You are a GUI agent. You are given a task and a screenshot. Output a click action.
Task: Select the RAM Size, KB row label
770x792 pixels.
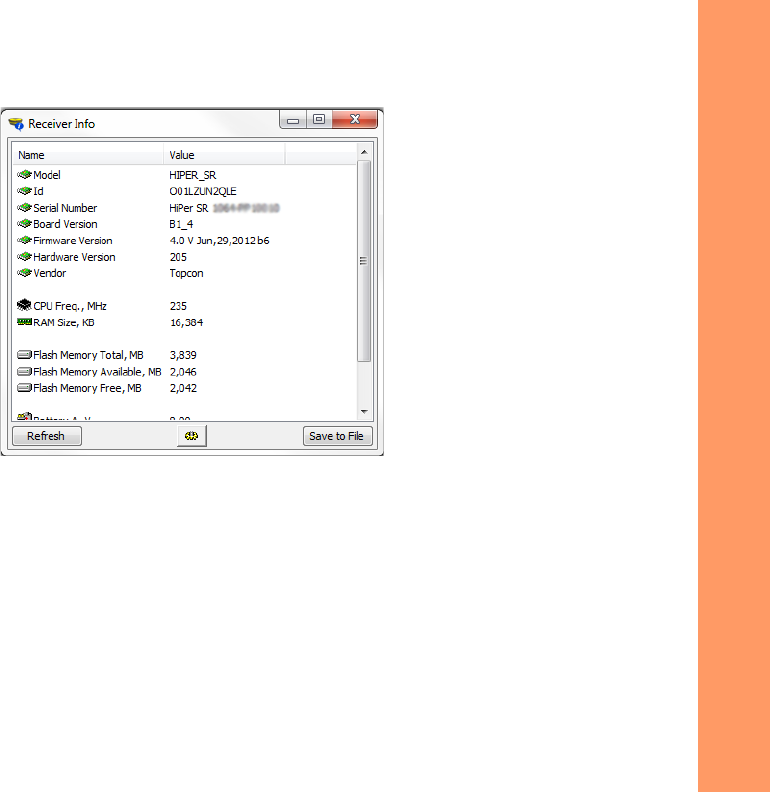pos(64,322)
